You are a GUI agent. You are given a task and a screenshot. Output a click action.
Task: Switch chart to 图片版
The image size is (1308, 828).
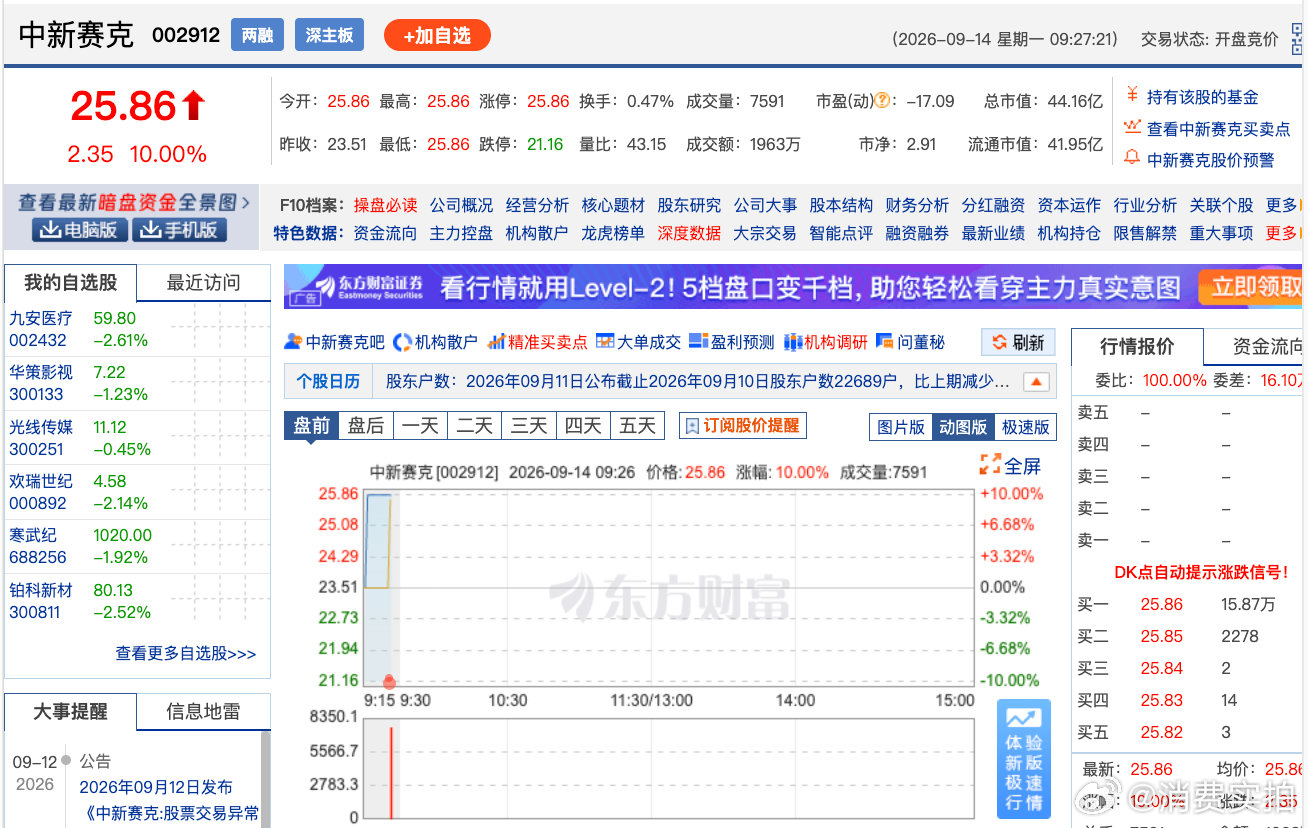[x=901, y=427]
